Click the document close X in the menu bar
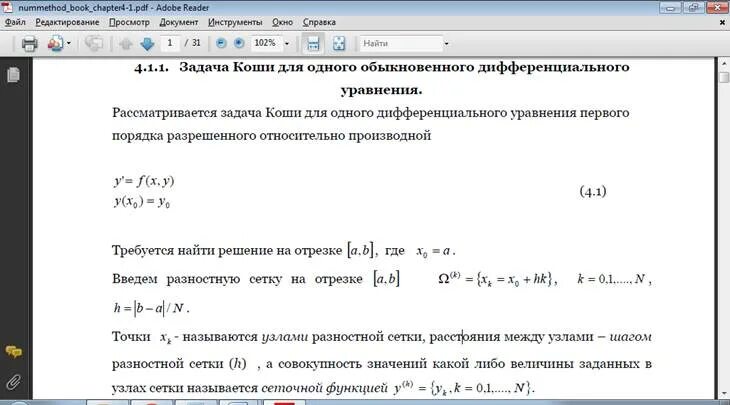Image resolution: width=730 pixels, height=405 pixels. (x=723, y=22)
